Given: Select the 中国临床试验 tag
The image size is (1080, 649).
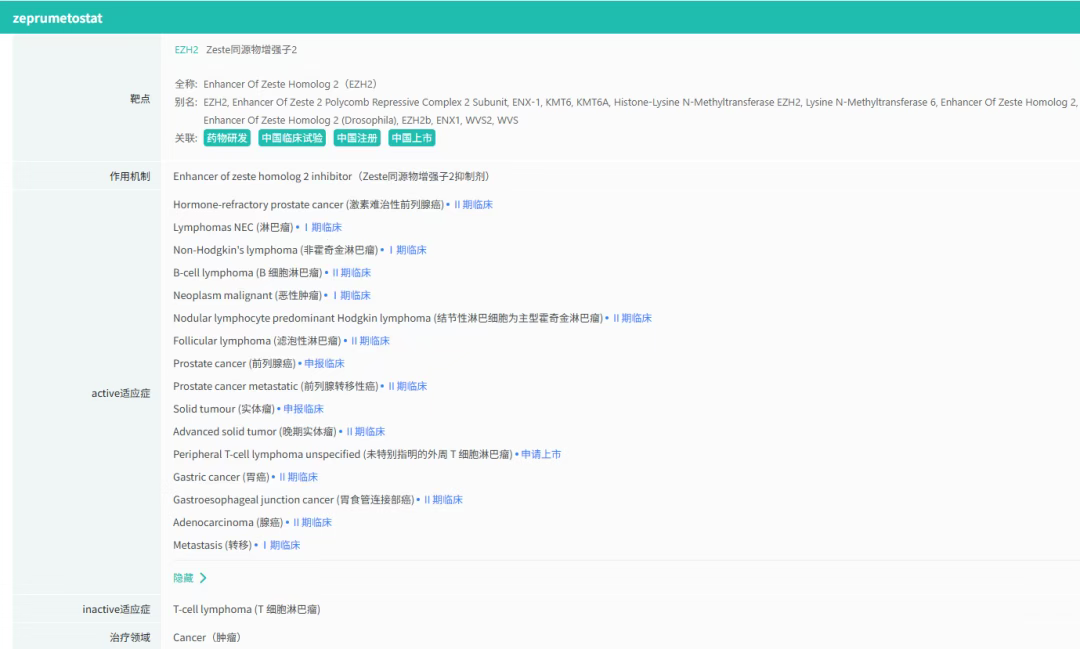Looking at the screenshot, I should 291,138.
